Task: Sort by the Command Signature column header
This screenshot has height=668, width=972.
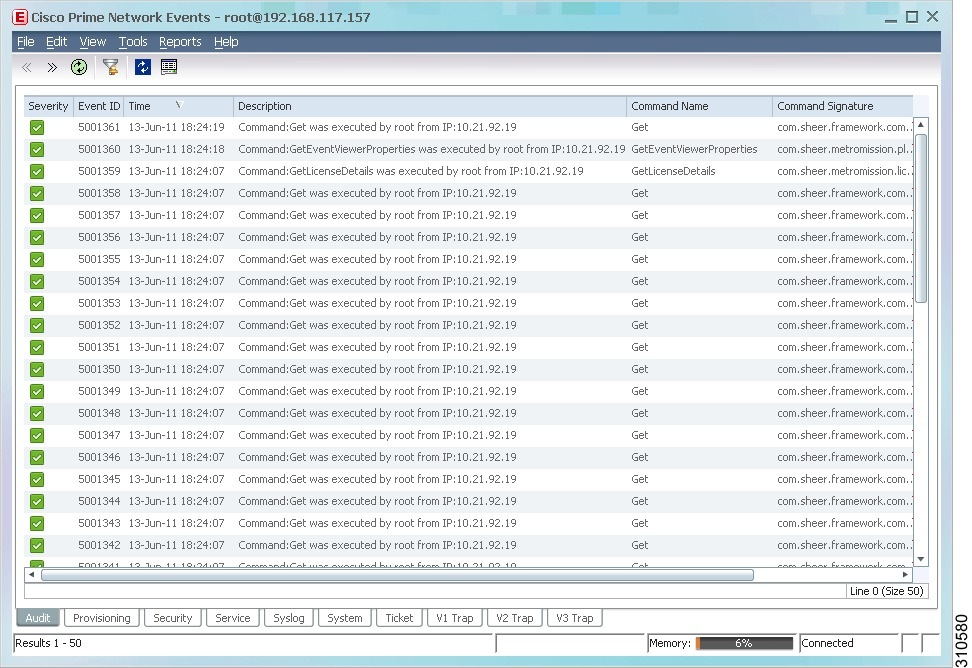Action: click(843, 106)
